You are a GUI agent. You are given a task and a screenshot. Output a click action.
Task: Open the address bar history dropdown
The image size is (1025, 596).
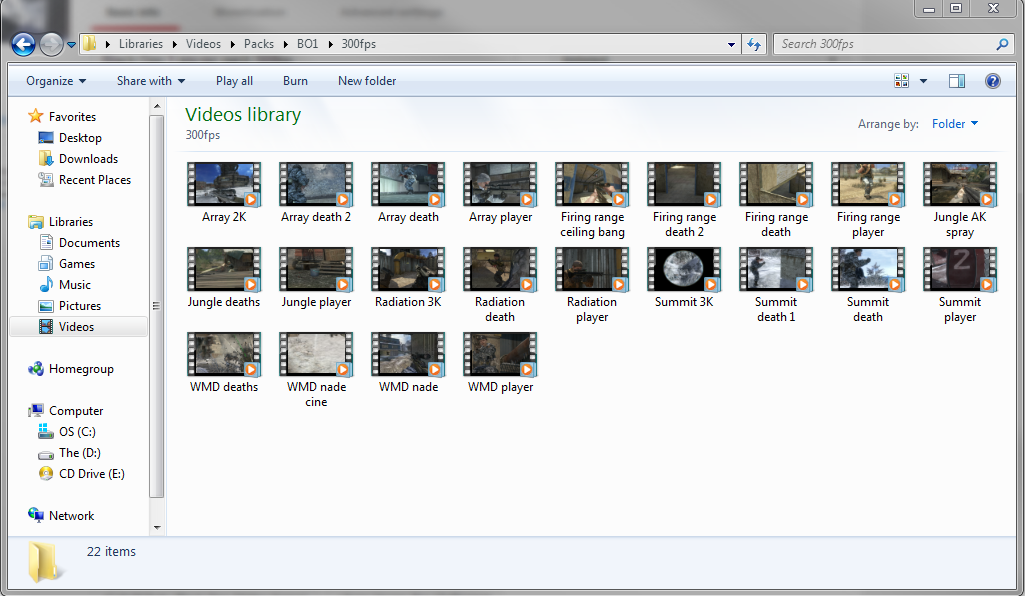731,44
